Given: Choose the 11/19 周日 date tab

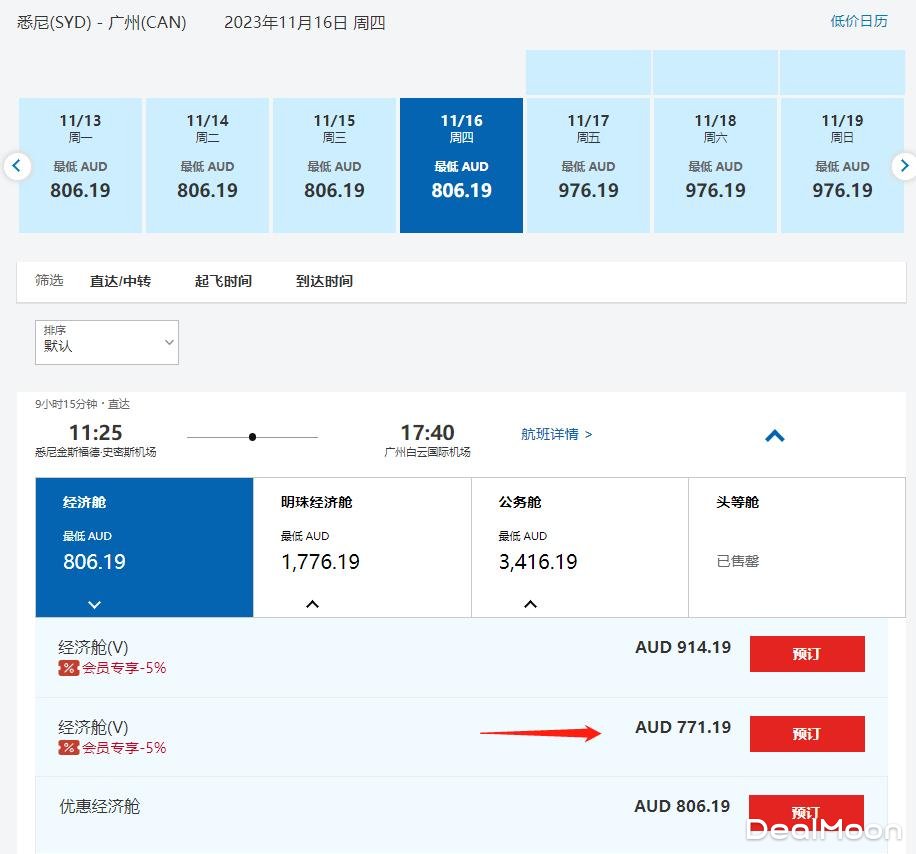Looking at the screenshot, I should [842, 165].
